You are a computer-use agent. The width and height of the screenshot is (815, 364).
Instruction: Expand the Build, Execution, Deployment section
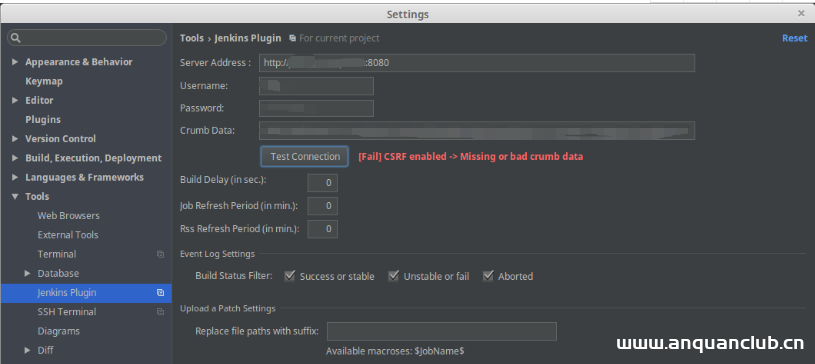15,158
